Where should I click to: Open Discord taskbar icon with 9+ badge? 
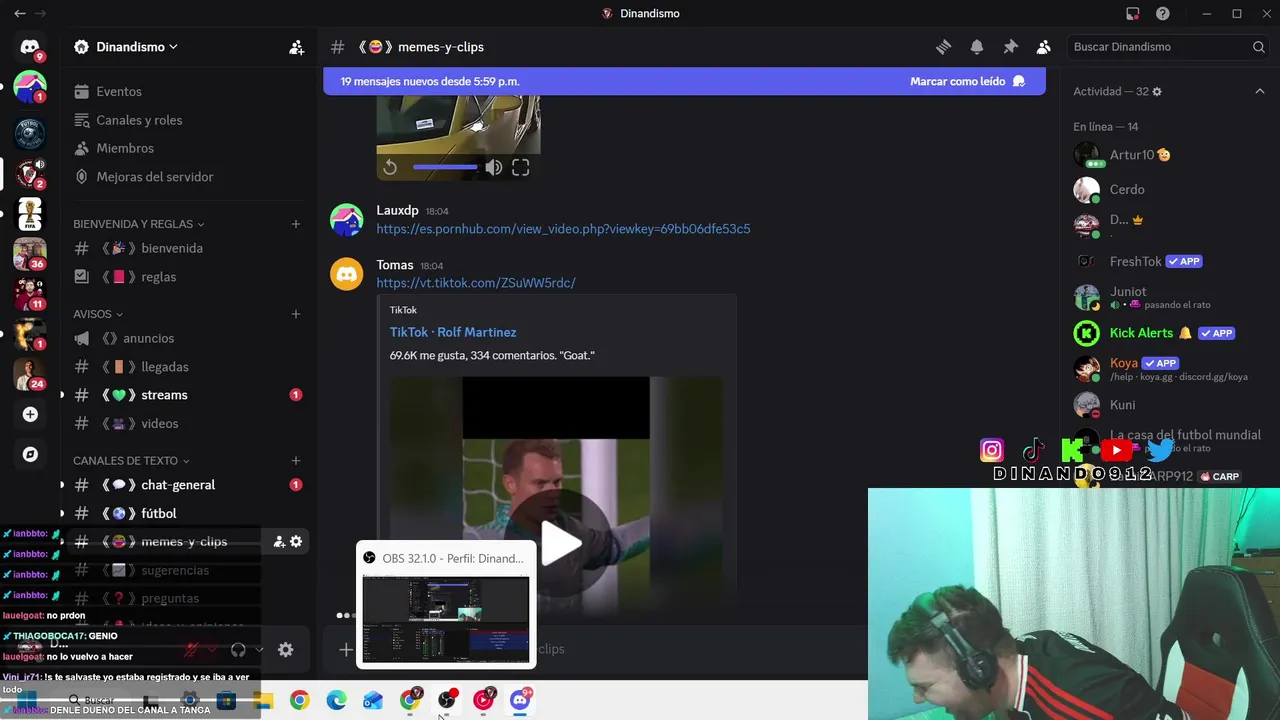[x=520, y=700]
